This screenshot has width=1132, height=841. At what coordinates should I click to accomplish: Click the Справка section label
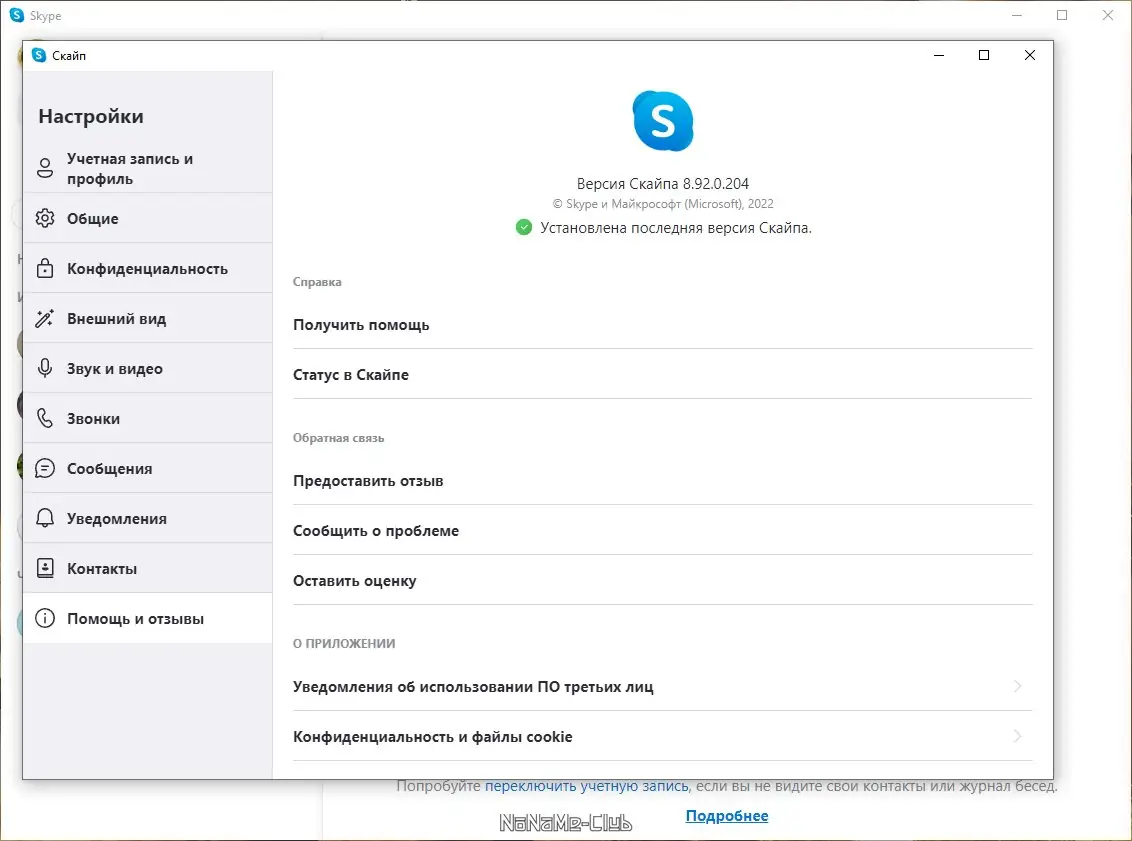tap(317, 282)
